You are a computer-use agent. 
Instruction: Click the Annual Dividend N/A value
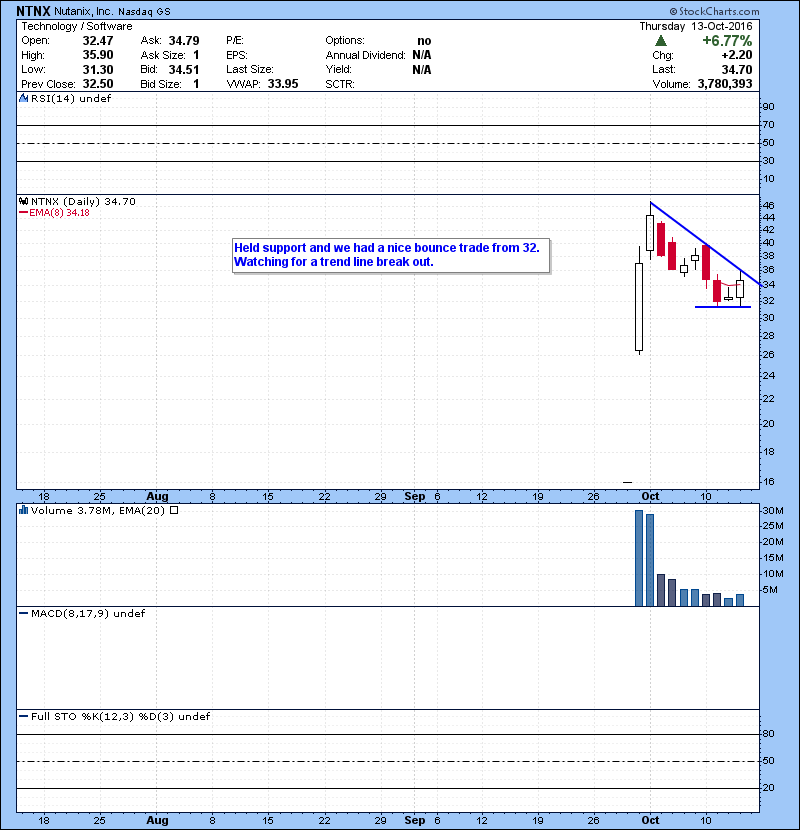[422, 55]
